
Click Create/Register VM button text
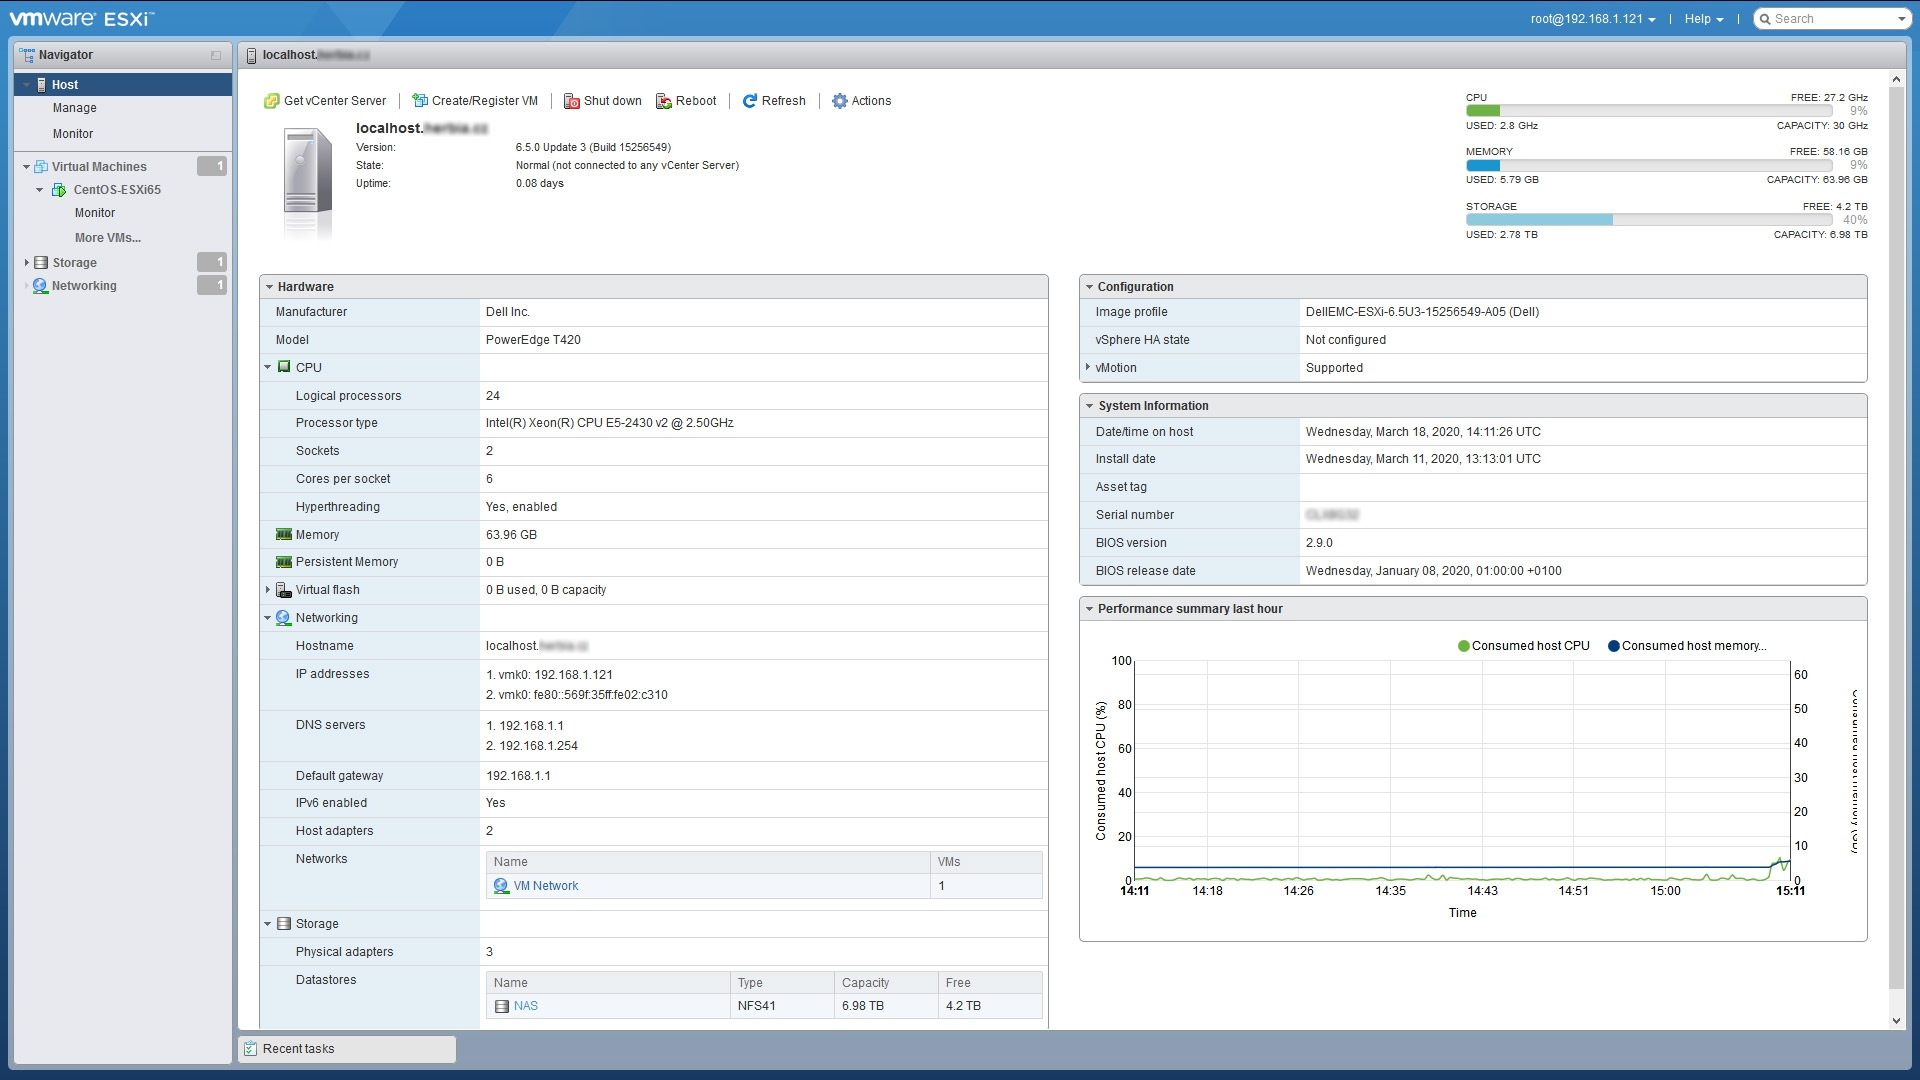click(x=485, y=101)
